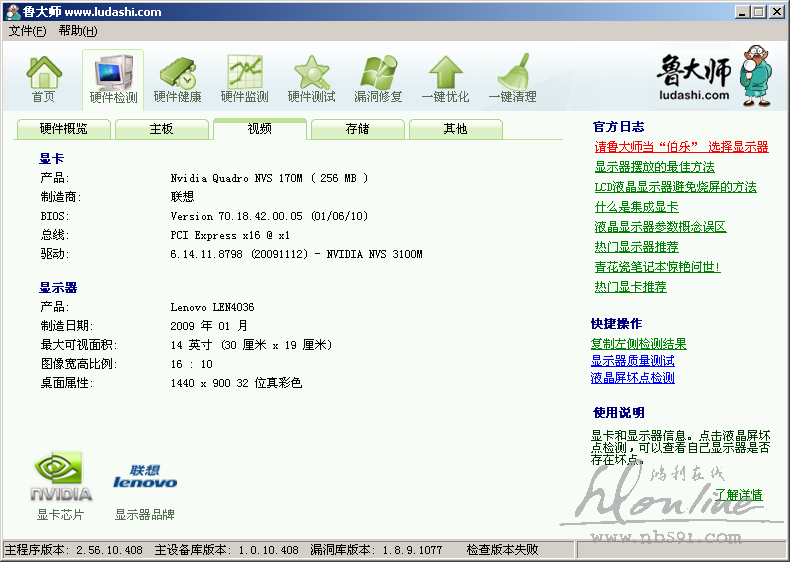The width and height of the screenshot is (790, 562).
Task: Open the 硬件监测 monitoring chart icon
Action: tap(244, 79)
